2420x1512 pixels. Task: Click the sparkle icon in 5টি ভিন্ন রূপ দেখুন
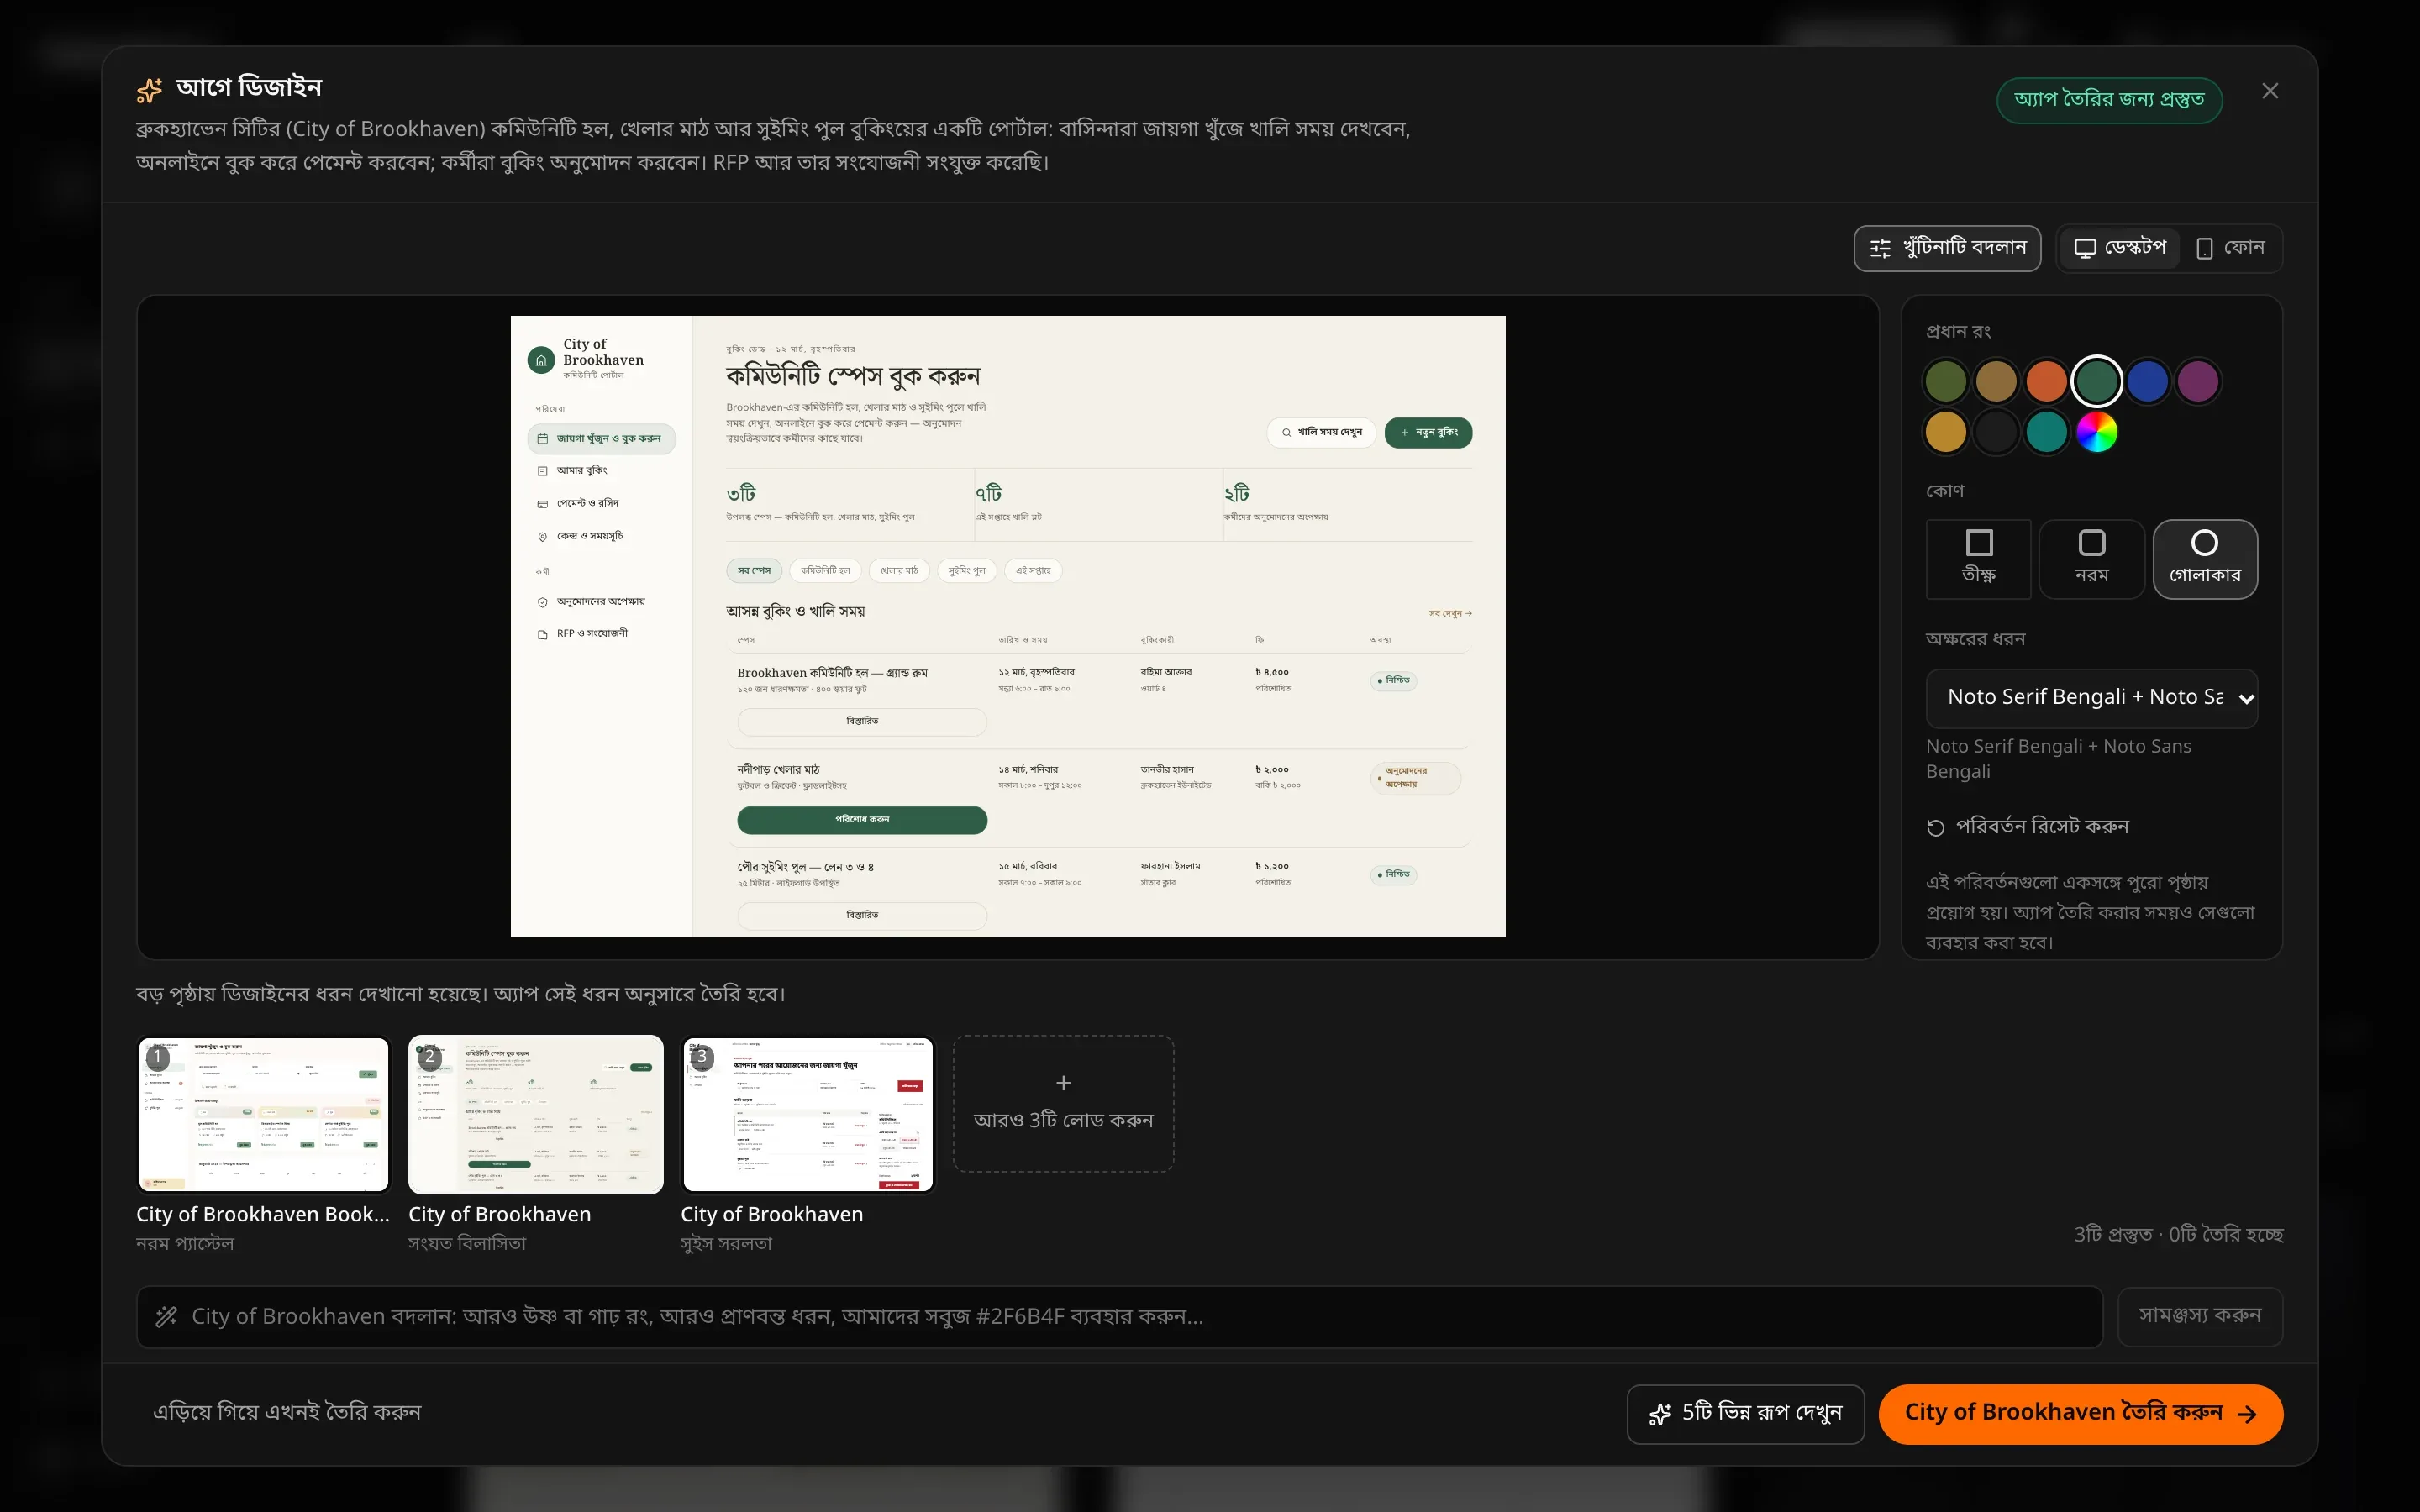coord(1660,1413)
